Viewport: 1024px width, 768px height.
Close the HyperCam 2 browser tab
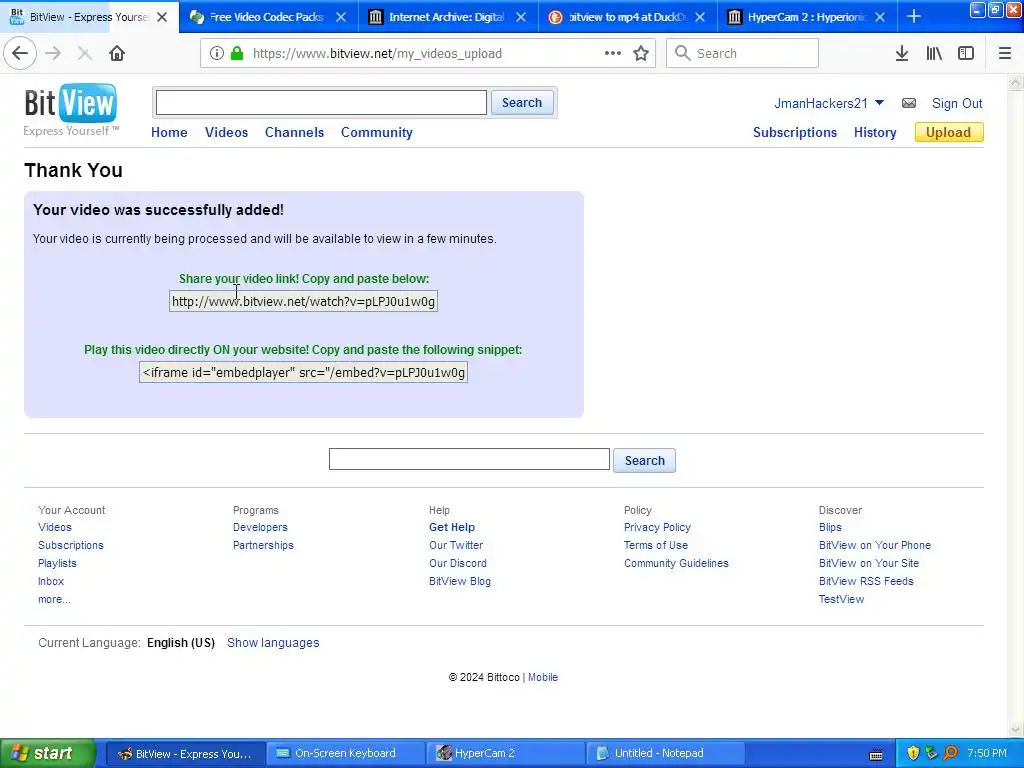[x=880, y=17]
